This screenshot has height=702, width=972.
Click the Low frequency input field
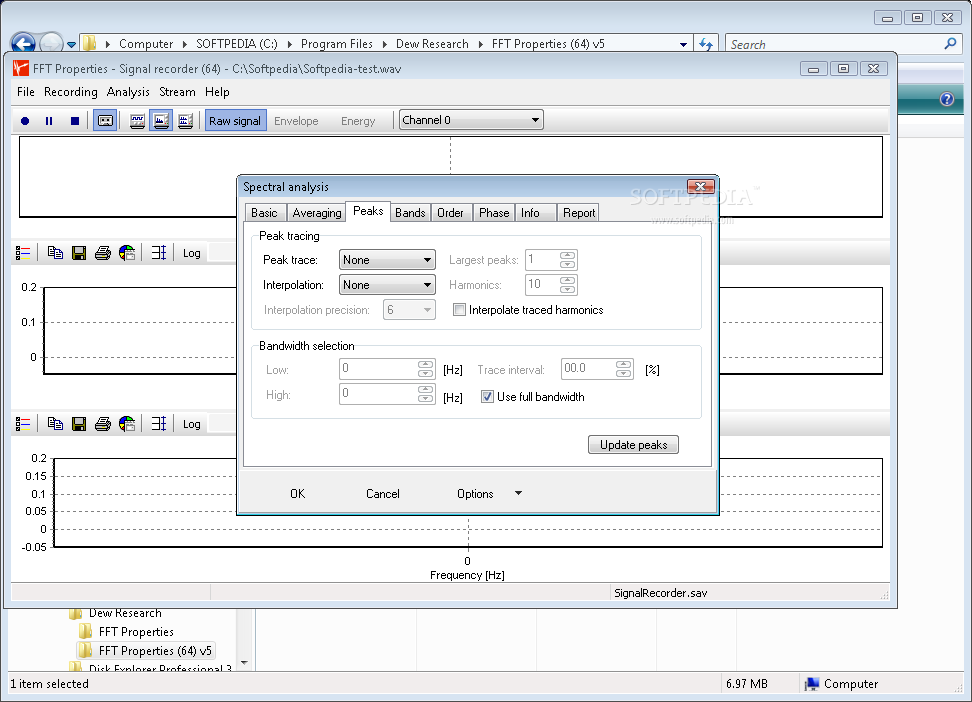click(379, 369)
